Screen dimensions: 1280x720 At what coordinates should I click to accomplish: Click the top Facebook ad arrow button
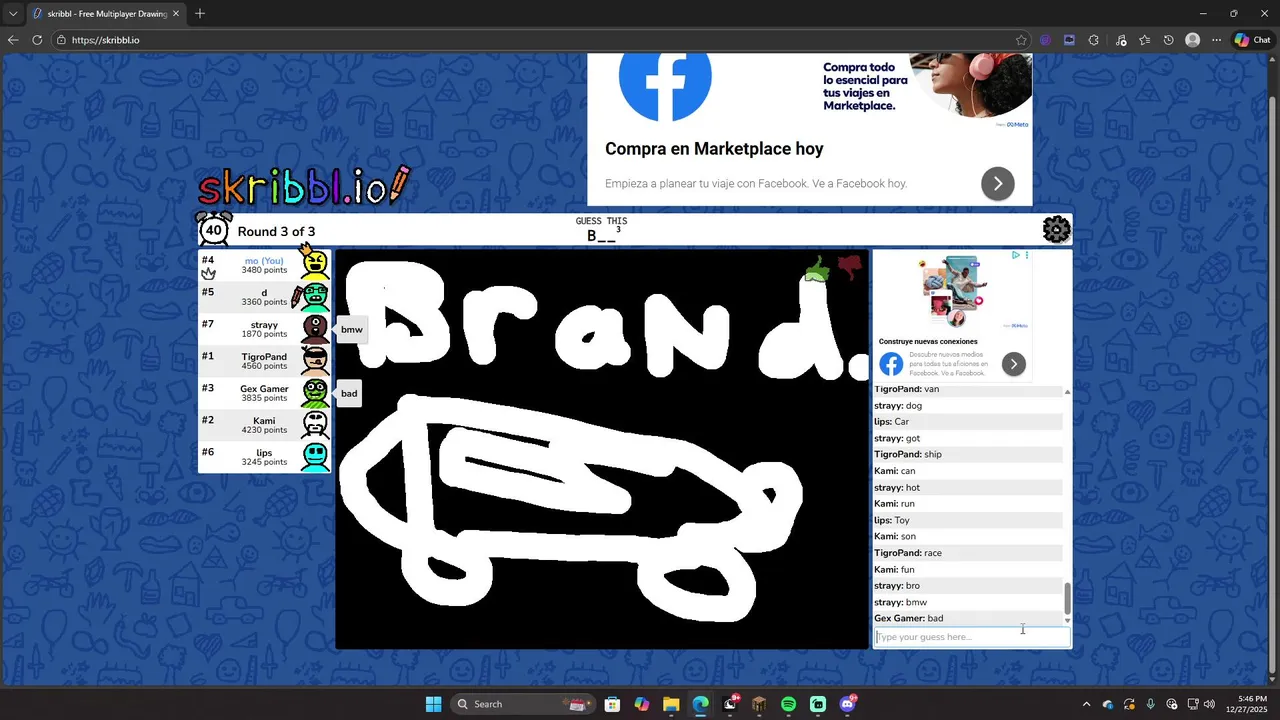coord(997,183)
